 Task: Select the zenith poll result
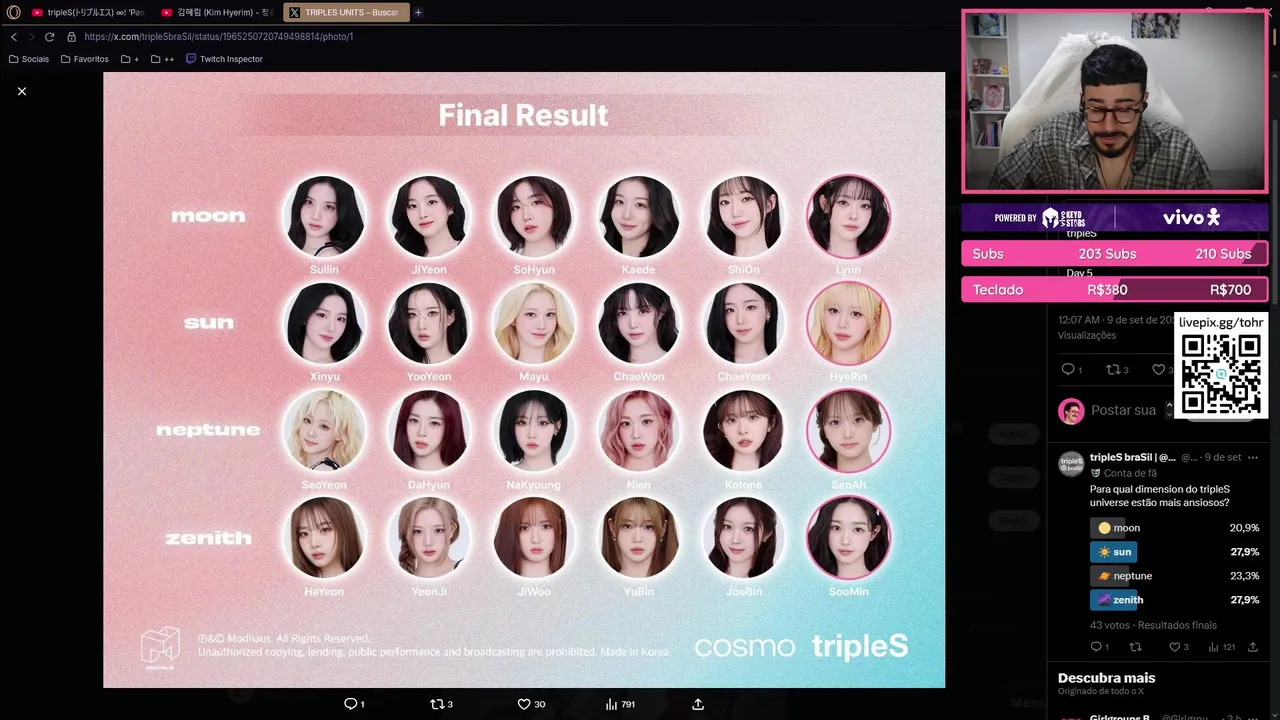pyautogui.click(x=1174, y=600)
